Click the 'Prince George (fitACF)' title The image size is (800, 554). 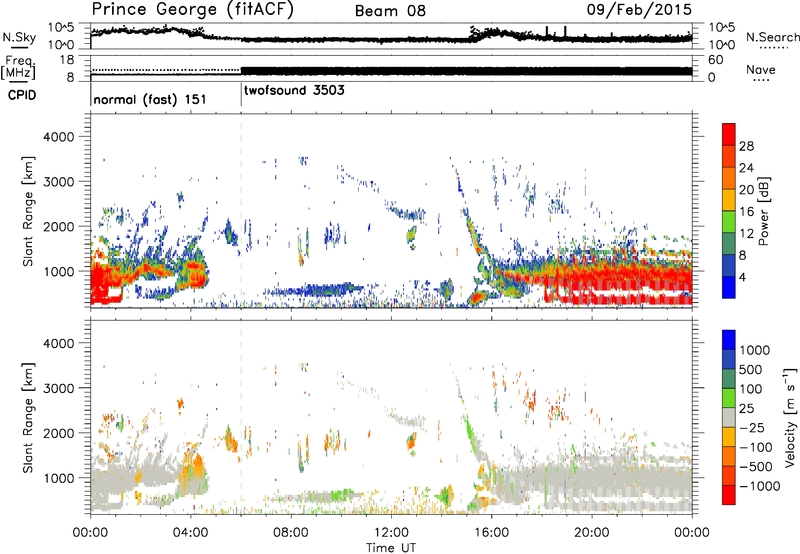click(192, 10)
